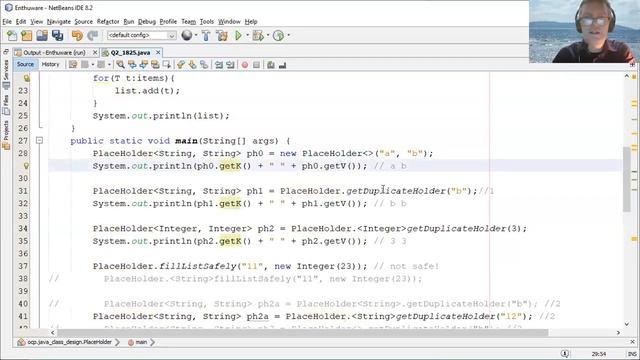Toggle Highlight Search in editor toolbar
640x360 pixels.
coord(155,64)
